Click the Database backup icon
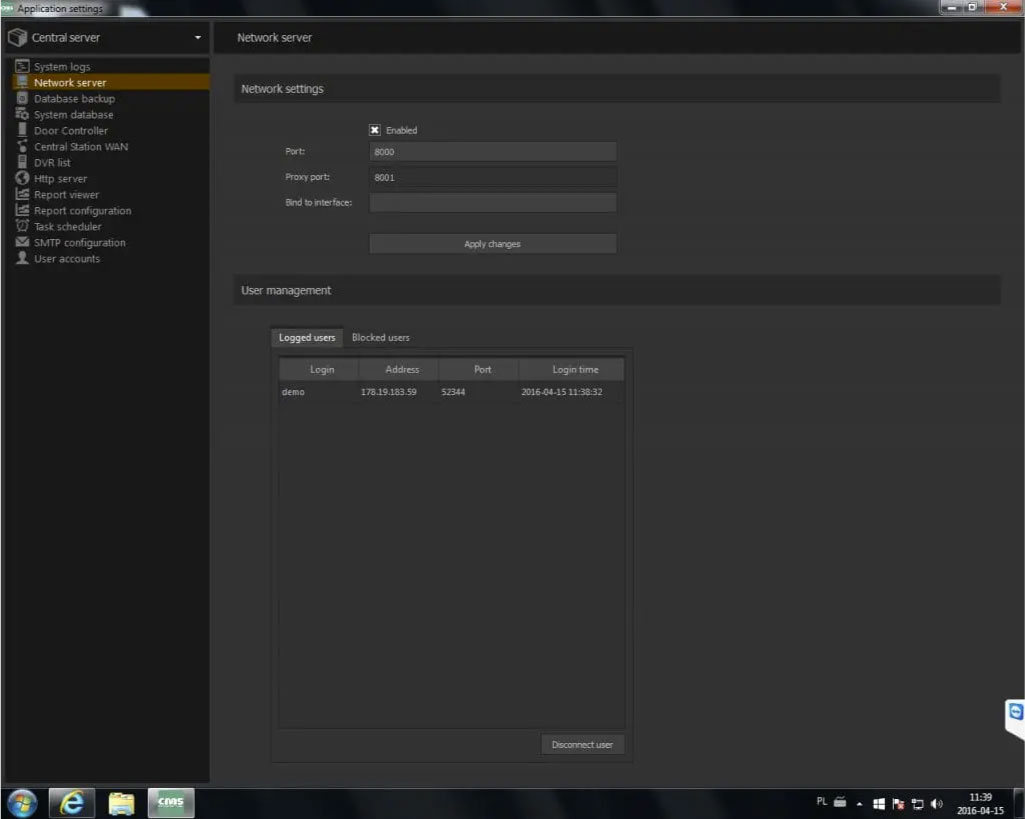Screen dimensions: 1025x819 click(x=22, y=99)
